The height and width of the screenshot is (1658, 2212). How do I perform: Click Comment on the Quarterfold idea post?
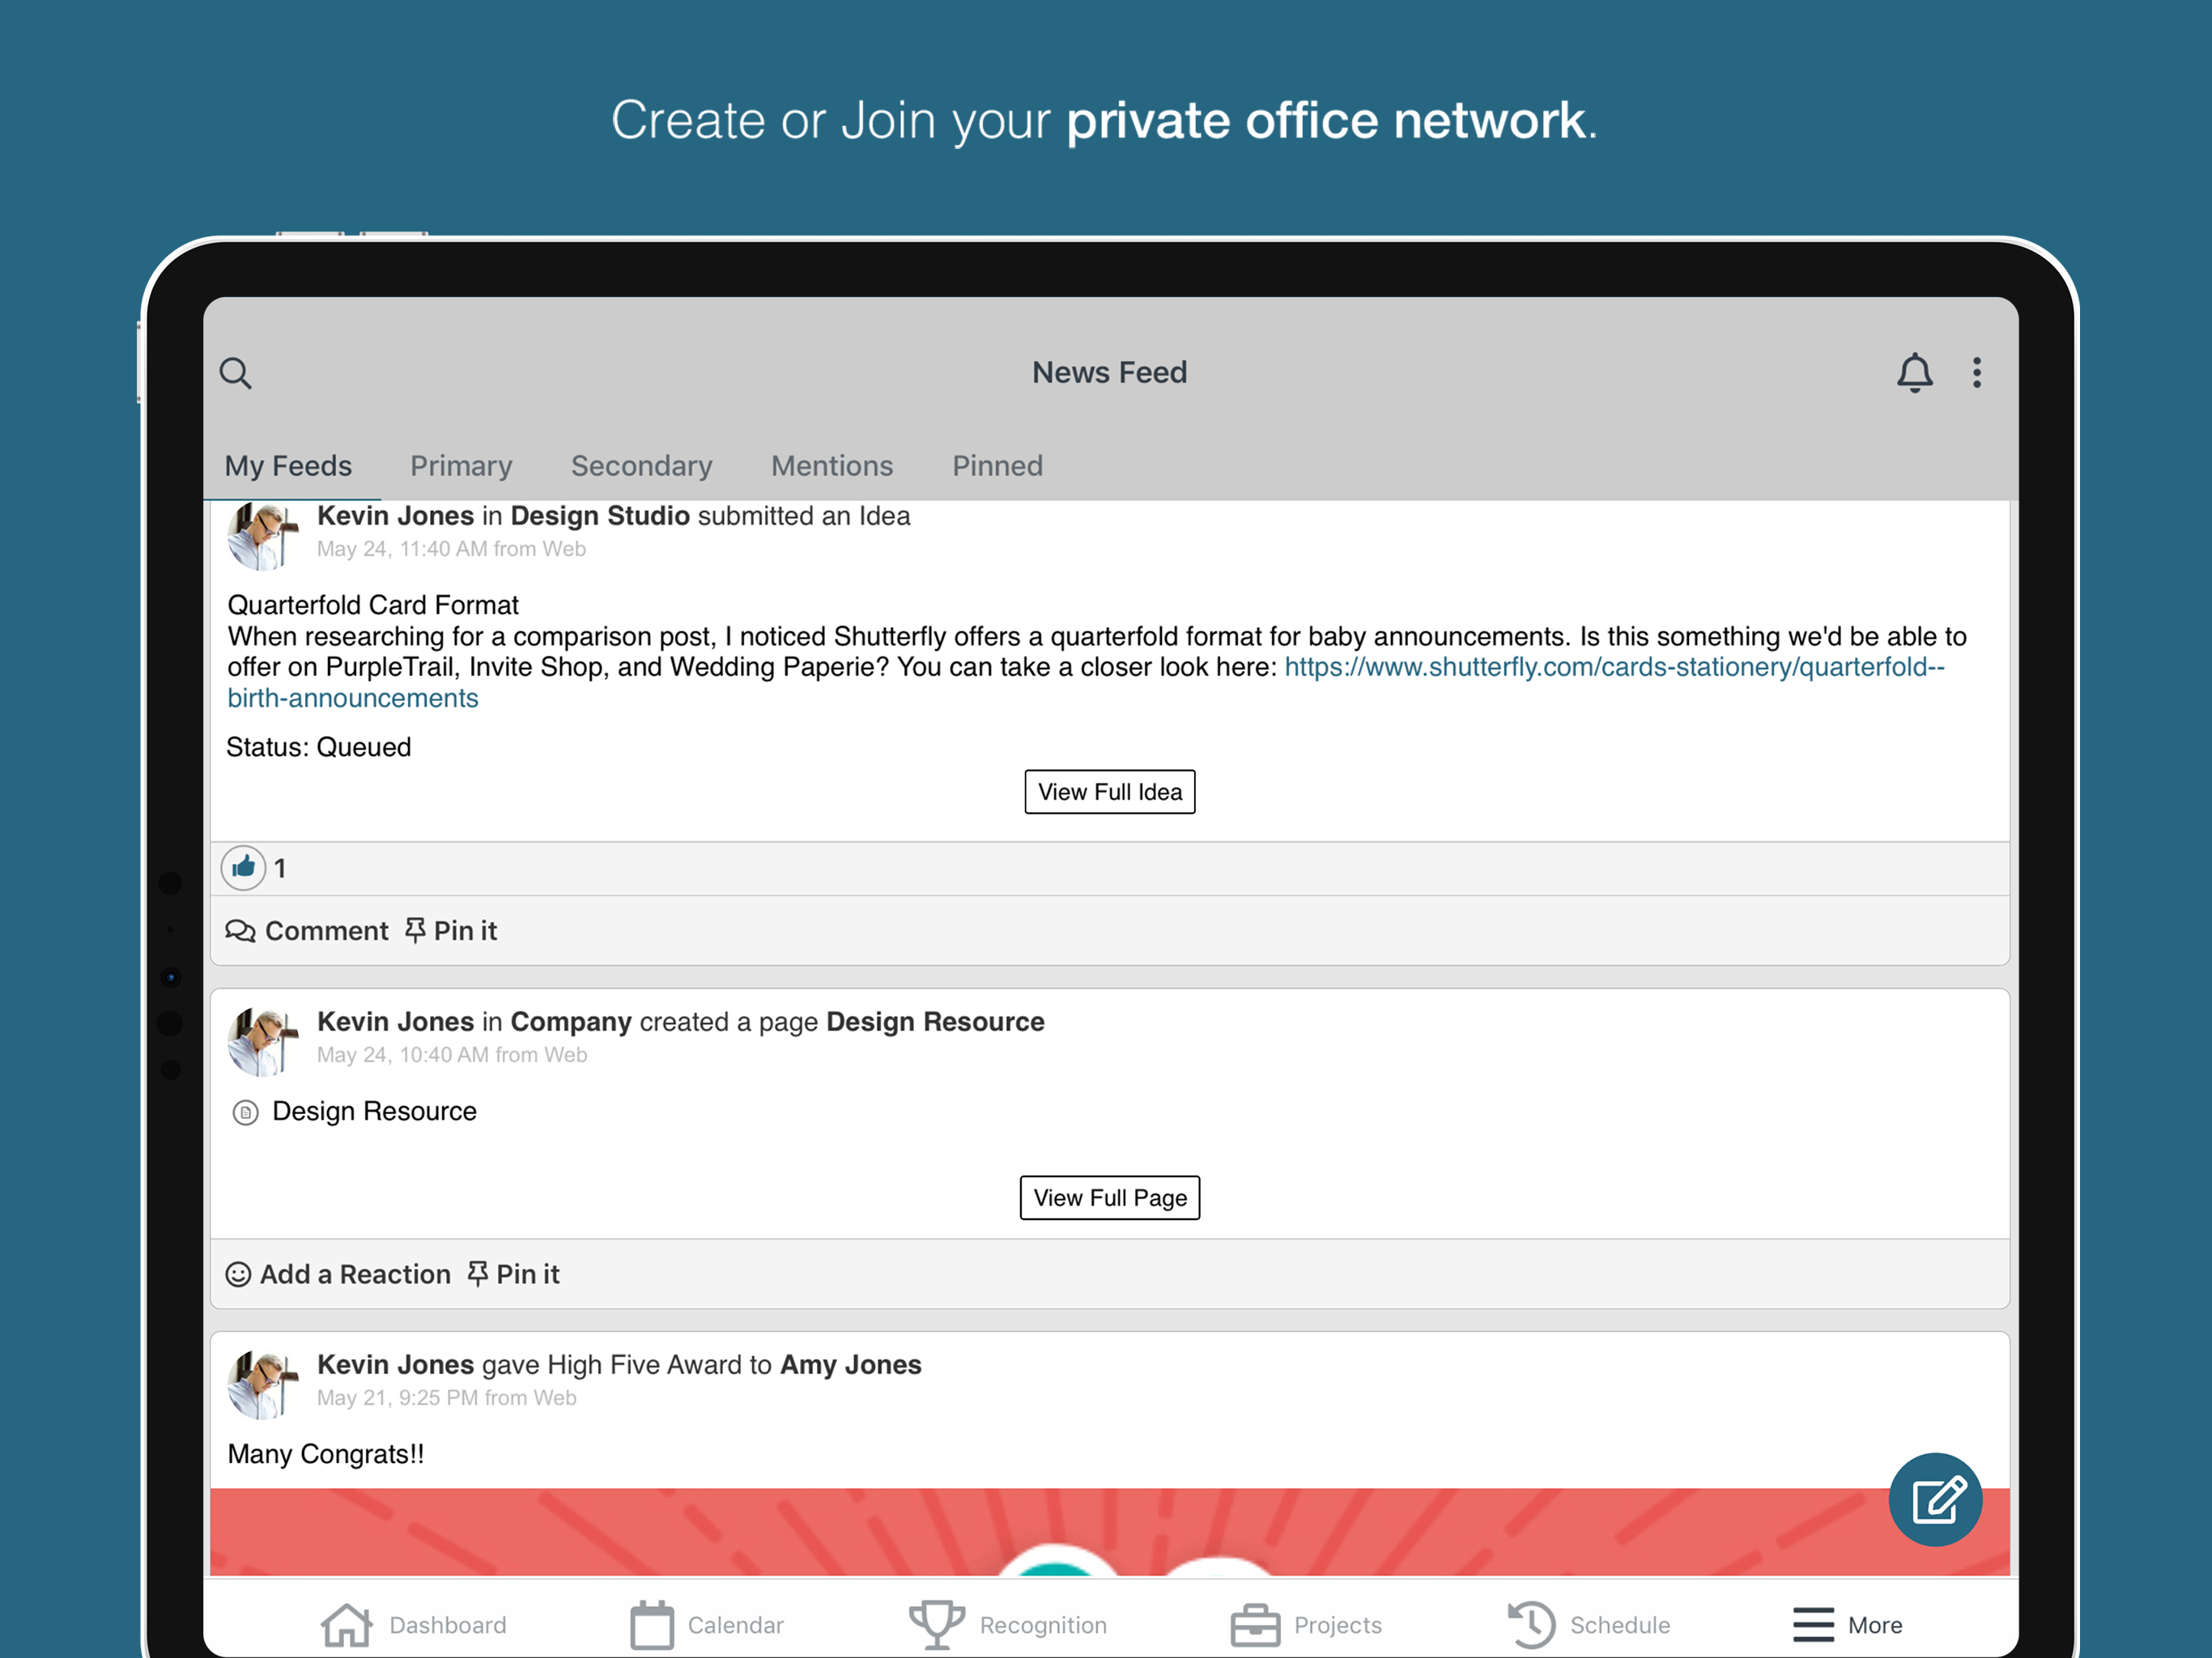click(x=307, y=931)
